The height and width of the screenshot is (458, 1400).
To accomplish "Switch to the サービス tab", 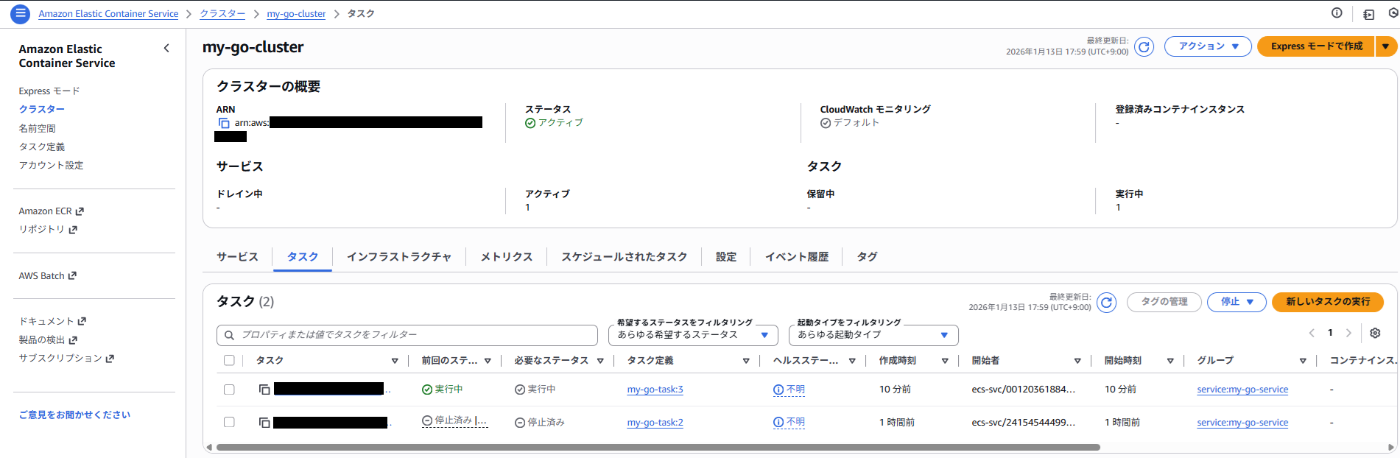I will 237,257.
